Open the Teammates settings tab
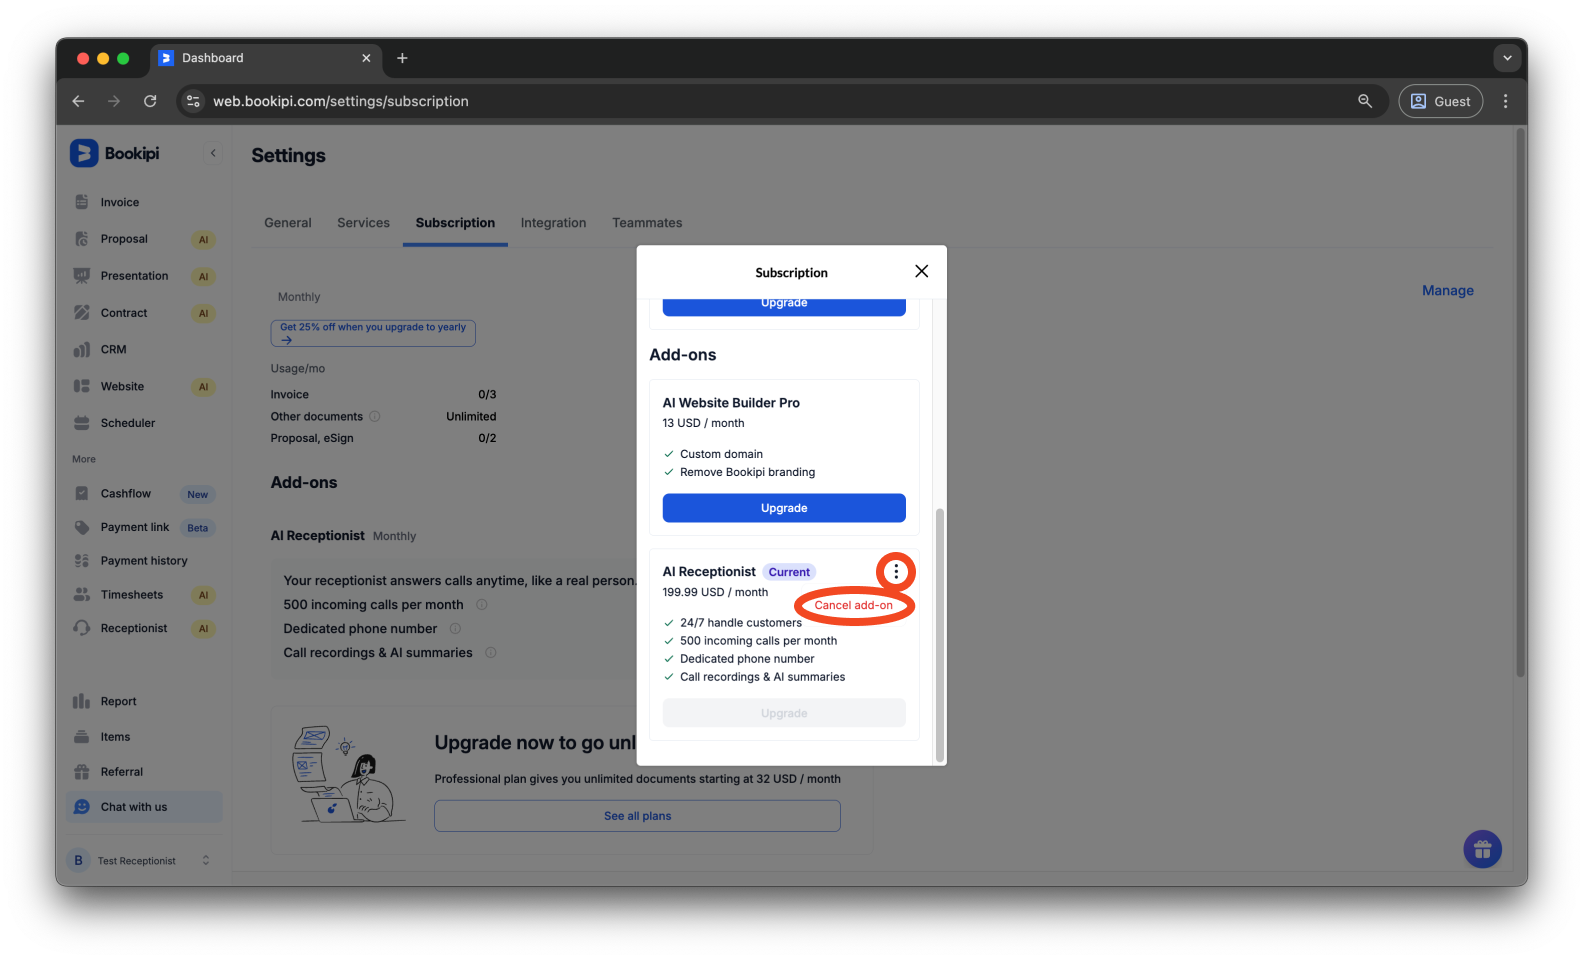 pos(647,223)
